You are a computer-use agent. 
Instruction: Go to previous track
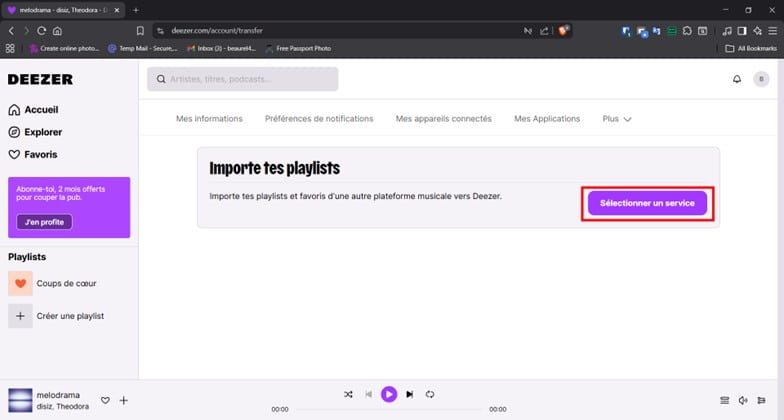[x=368, y=394]
